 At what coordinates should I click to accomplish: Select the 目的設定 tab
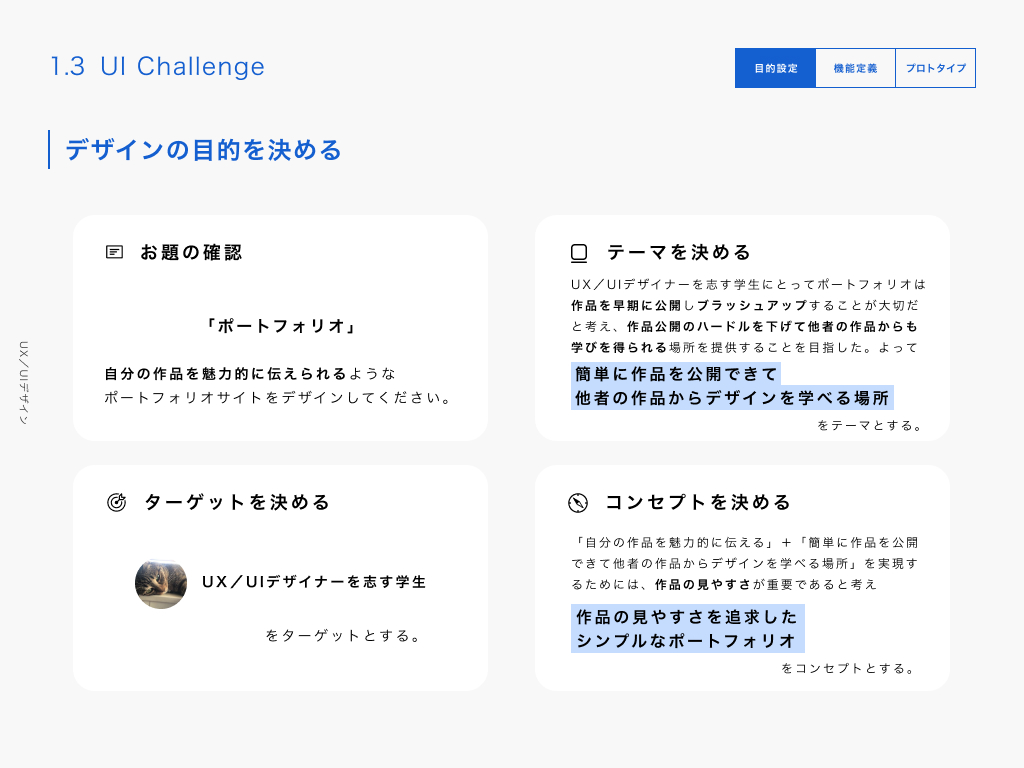pos(775,68)
